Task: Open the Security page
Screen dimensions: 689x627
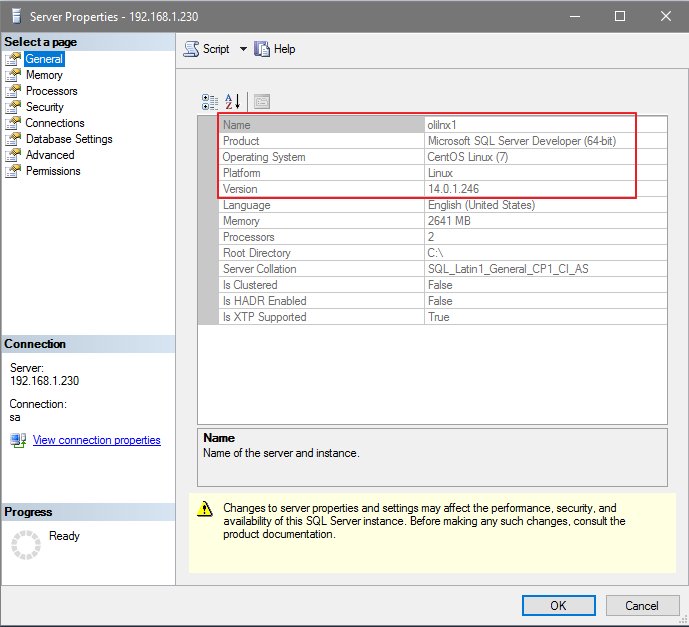Action: (x=44, y=107)
